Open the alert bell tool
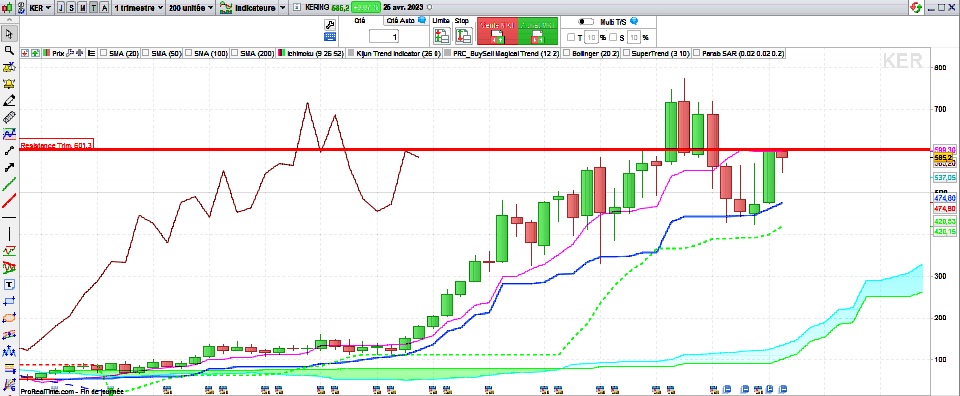Image resolution: width=960 pixels, height=396 pixels. point(9,84)
